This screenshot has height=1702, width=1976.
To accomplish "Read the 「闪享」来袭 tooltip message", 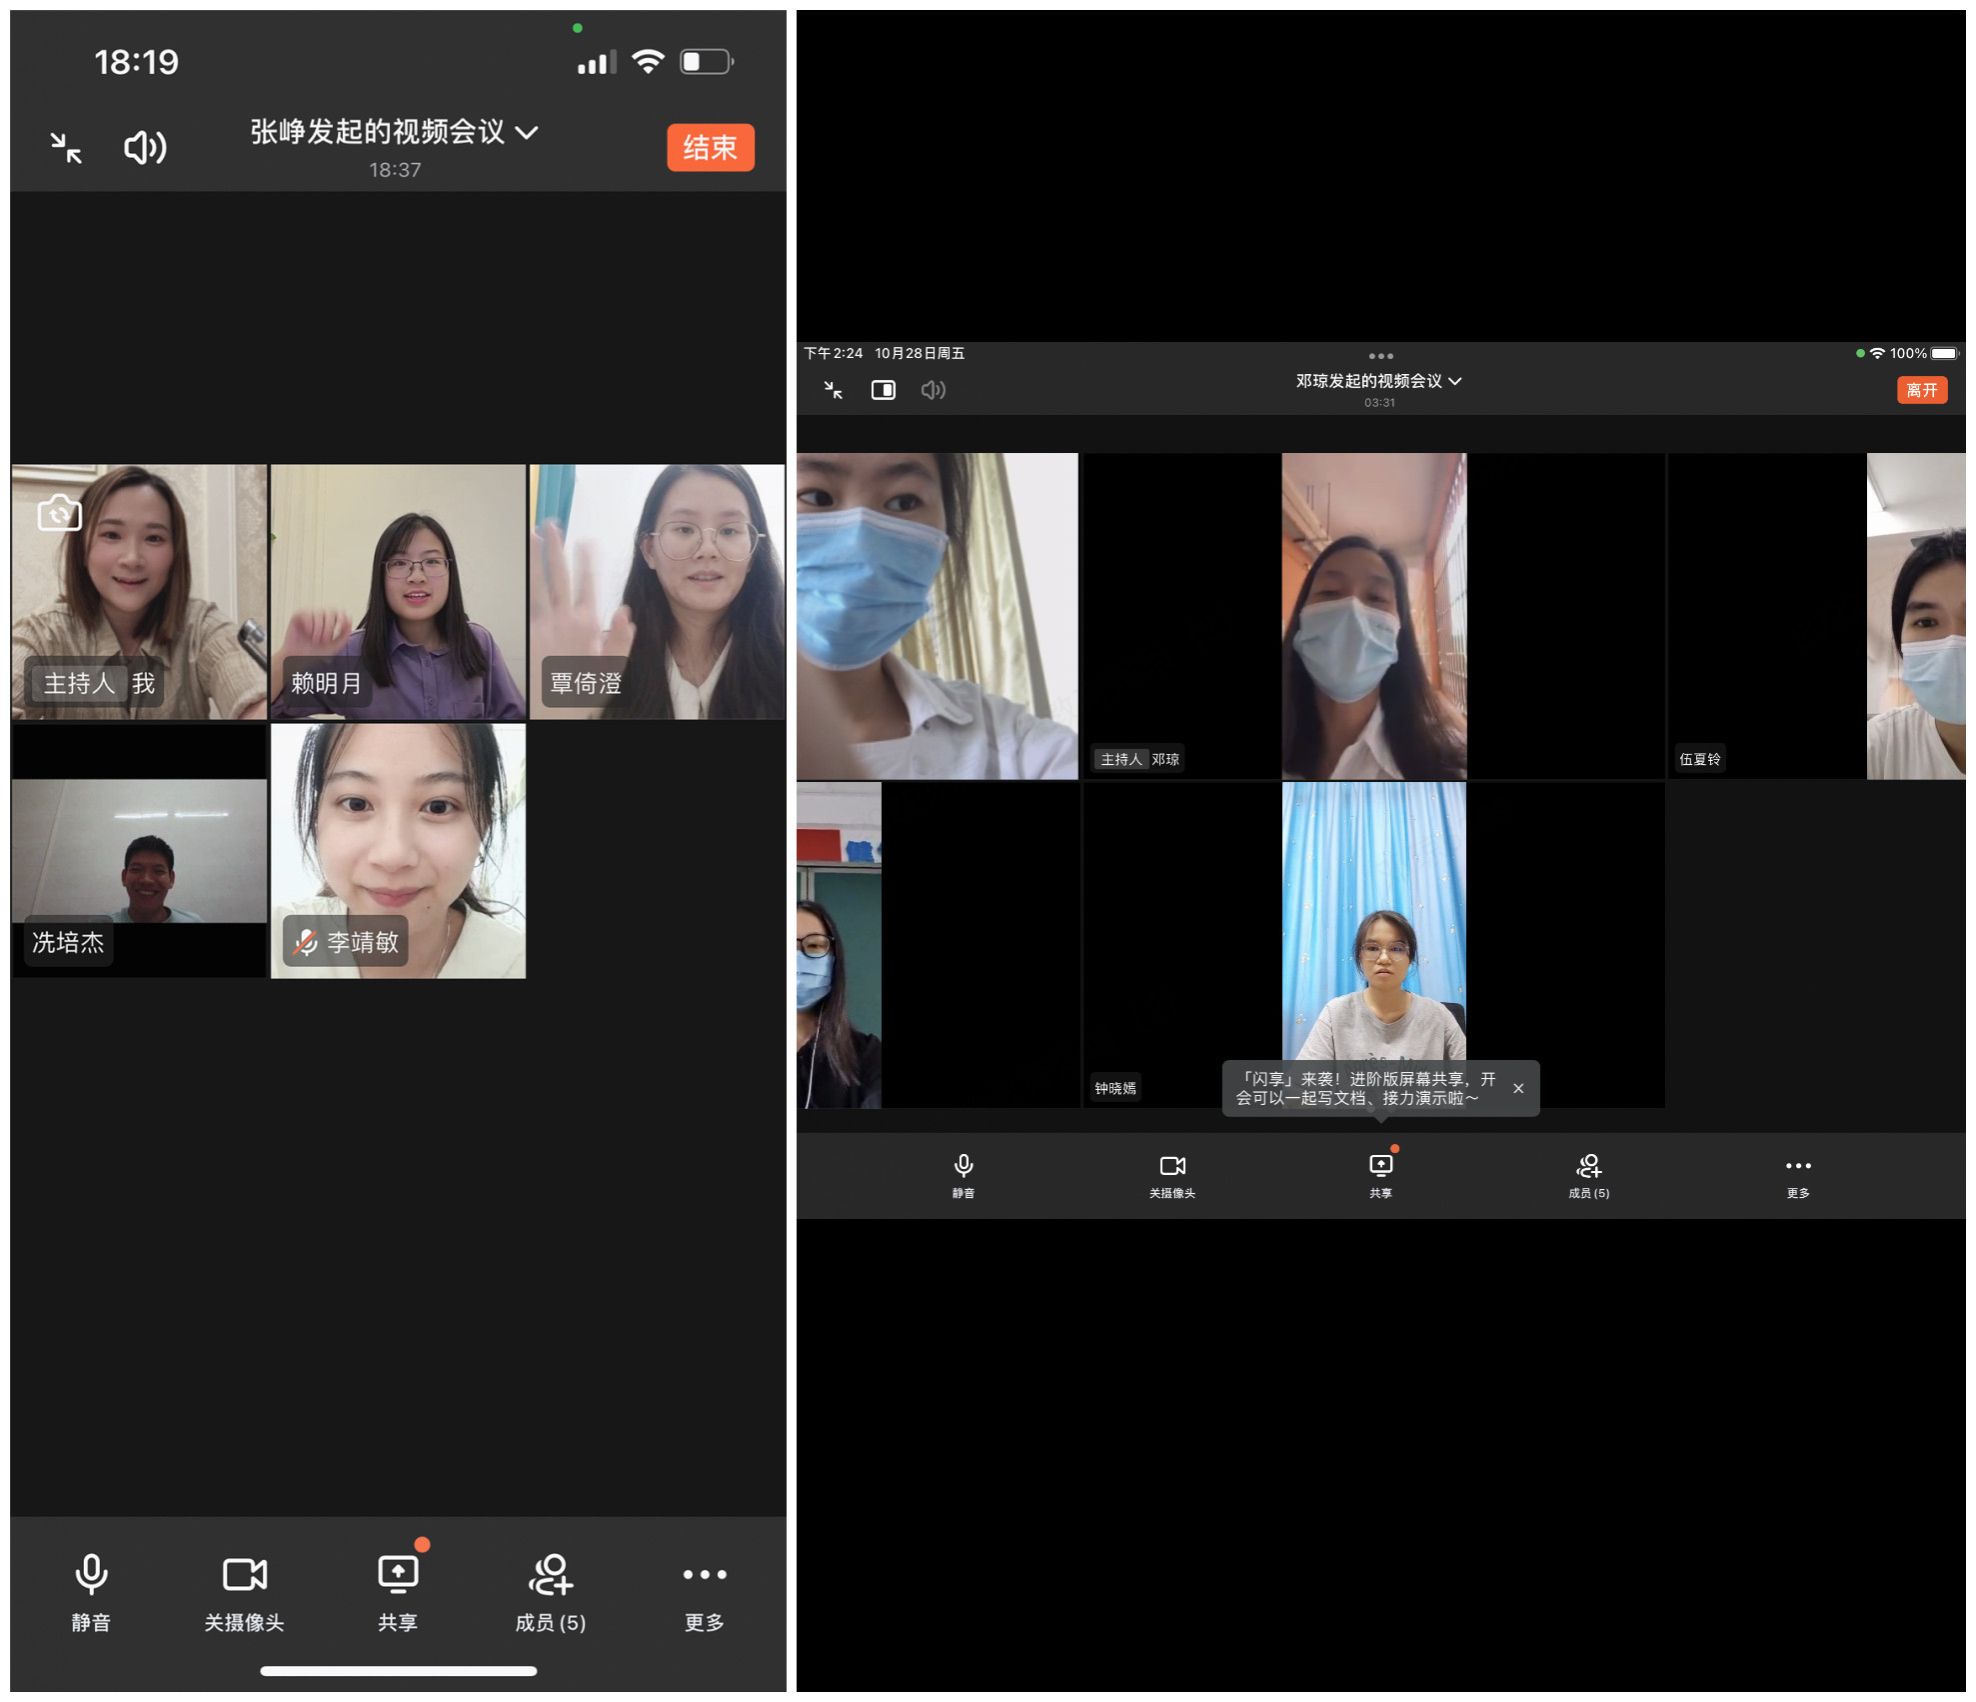I will click(x=1366, y=1088).
